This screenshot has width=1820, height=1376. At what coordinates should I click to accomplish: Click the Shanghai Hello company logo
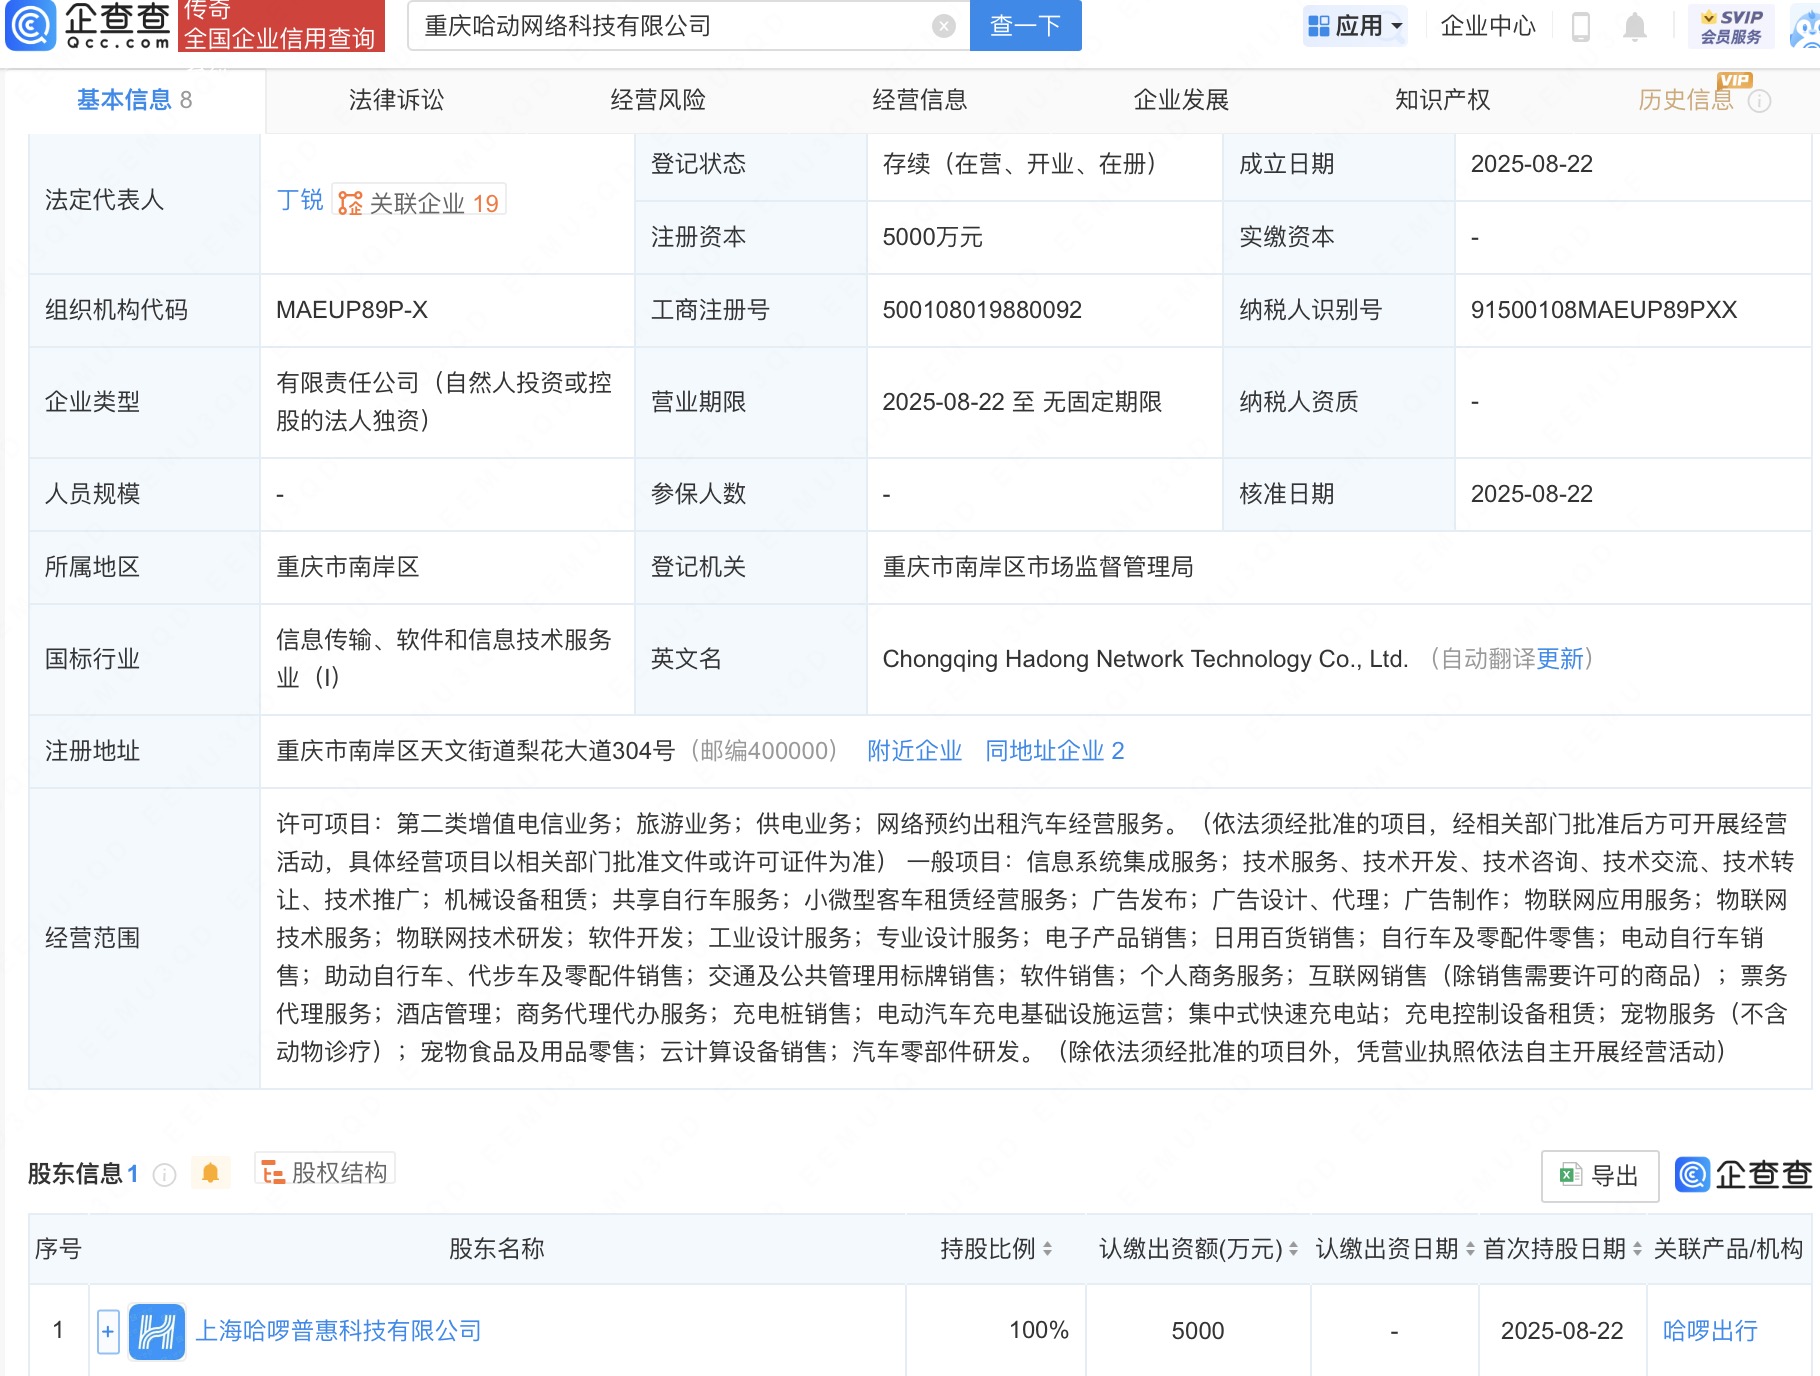pyautogui.click(x=157, y=1331)
